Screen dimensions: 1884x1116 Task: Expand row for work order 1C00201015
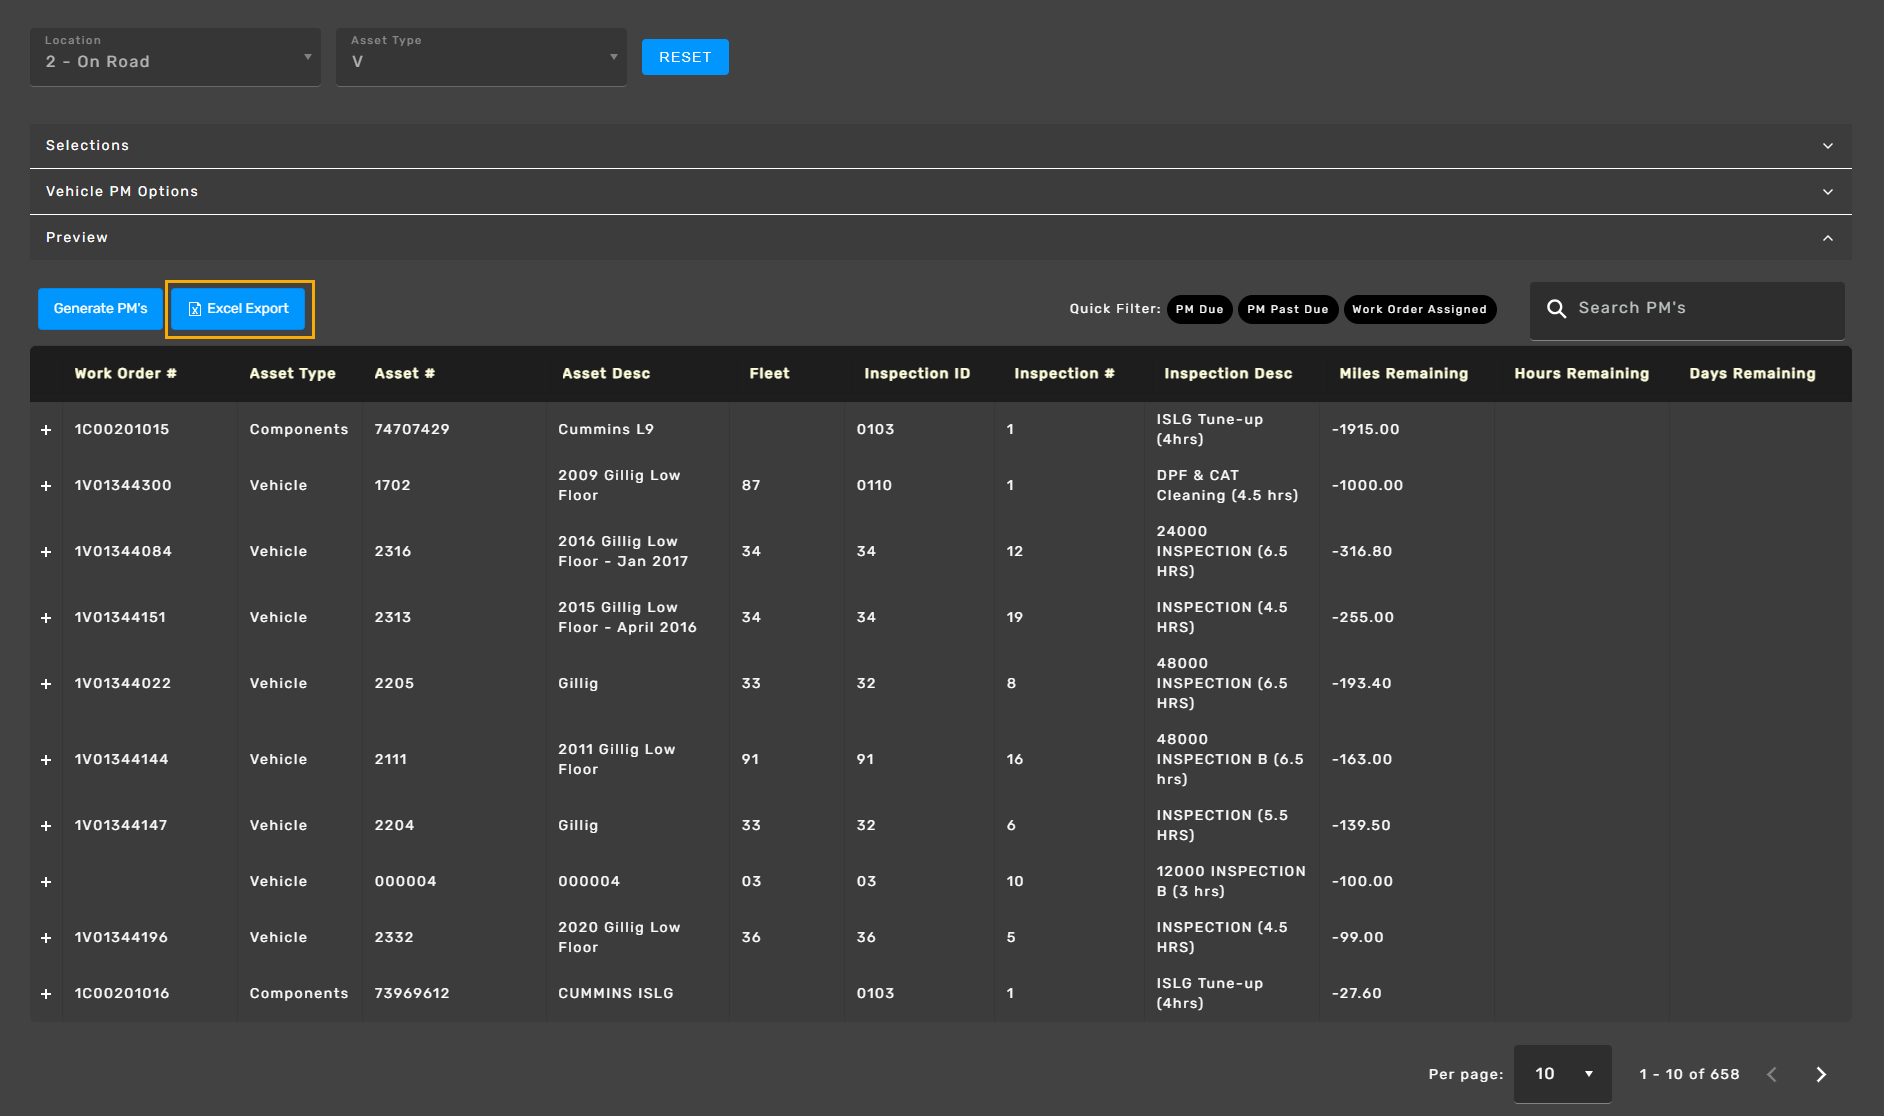click(x=46, y=430)
